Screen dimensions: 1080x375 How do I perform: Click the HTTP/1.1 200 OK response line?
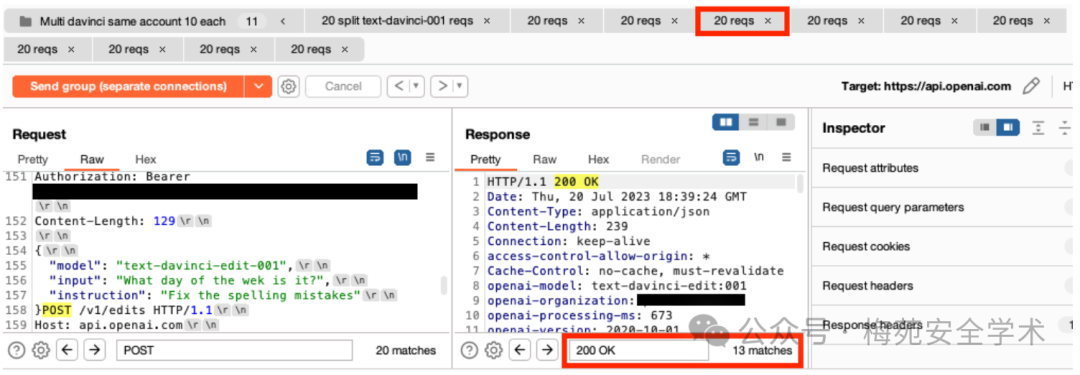[x=543, y=182]
